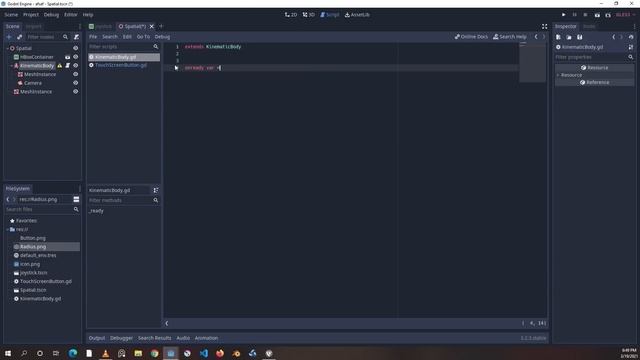Go to previous script edit location
Screen dimensions: 640x360
tap(536, 37)
